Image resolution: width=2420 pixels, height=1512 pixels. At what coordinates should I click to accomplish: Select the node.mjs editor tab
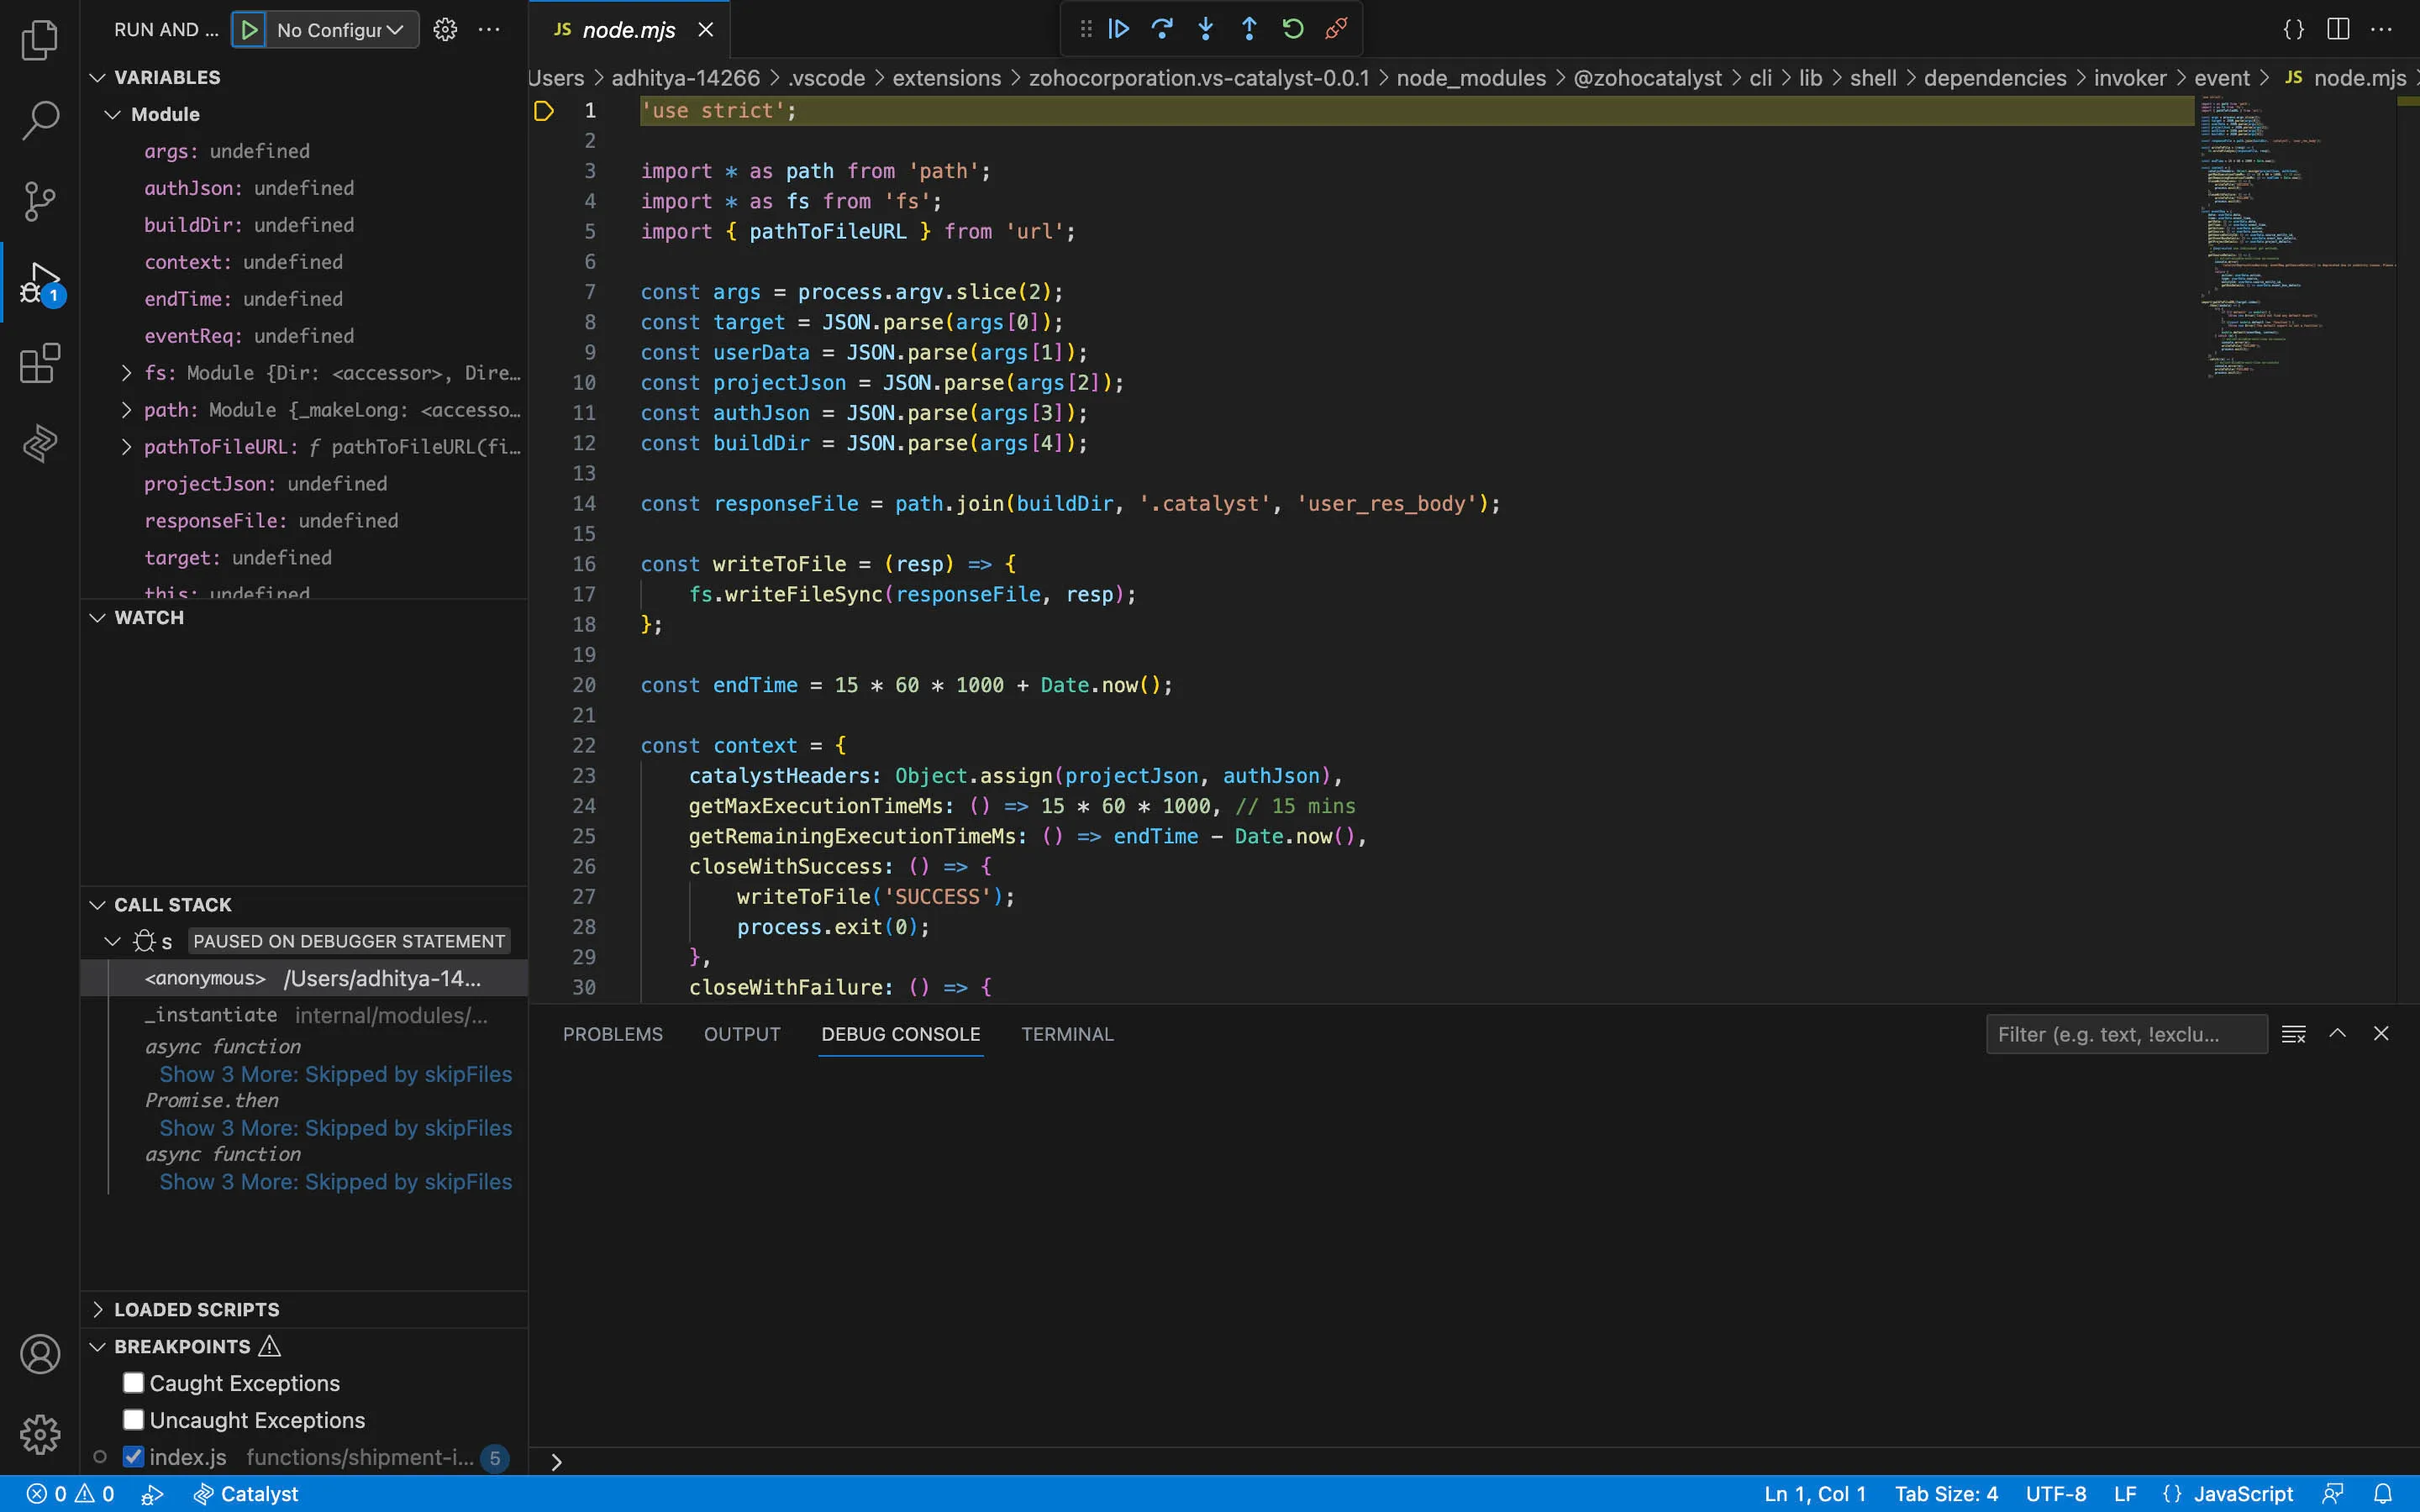coord(629,30)
